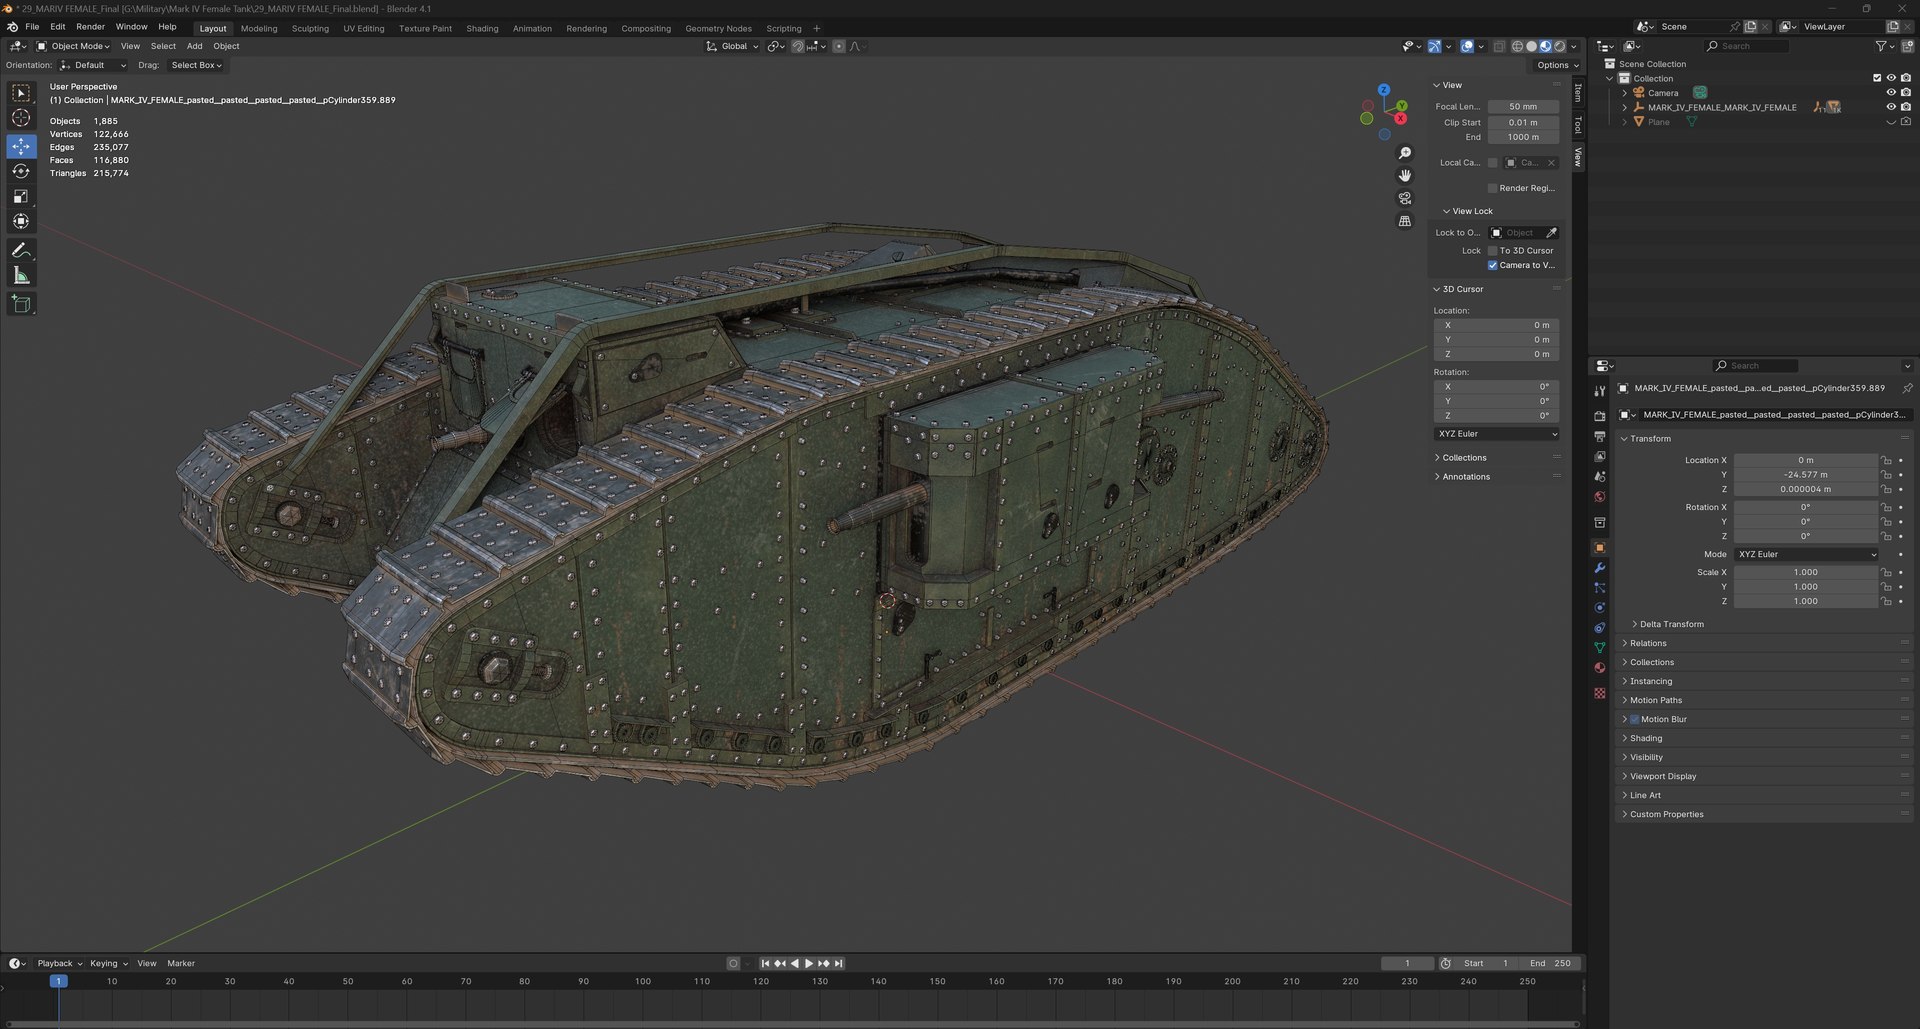Open the Options dropdown in viewport
This screenshot has height=1029, width=1920.
[1557, 65]
